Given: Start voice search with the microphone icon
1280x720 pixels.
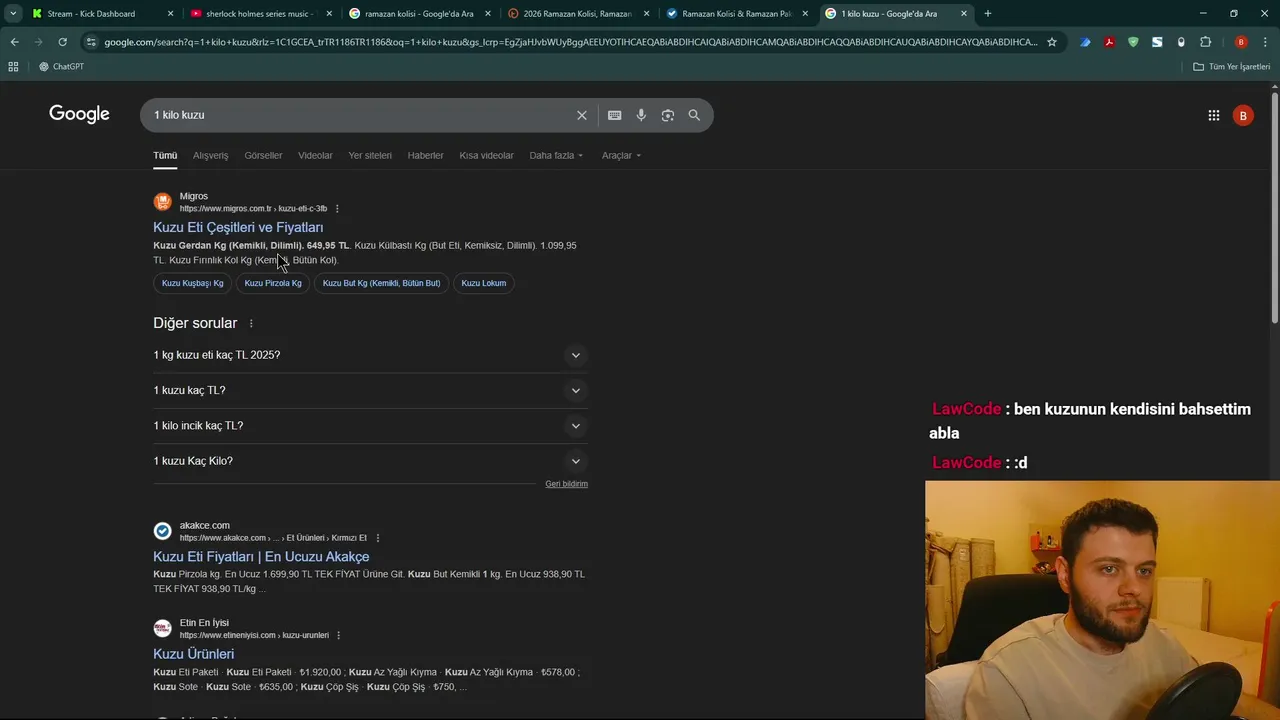Looking at the screenshot, I should pos(641,115).
